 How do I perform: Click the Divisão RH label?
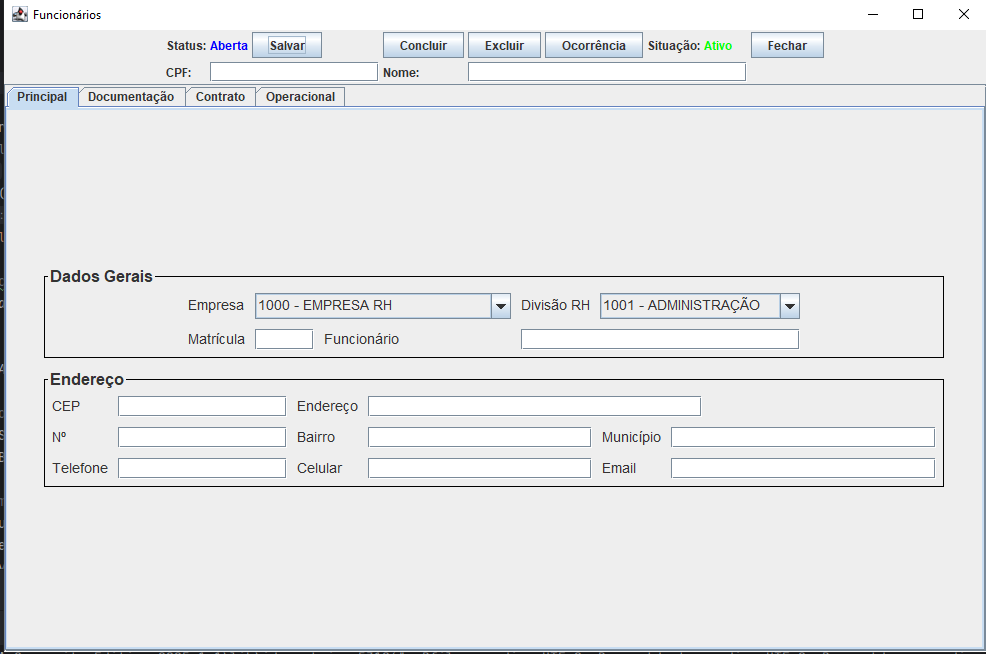point(555,306)
